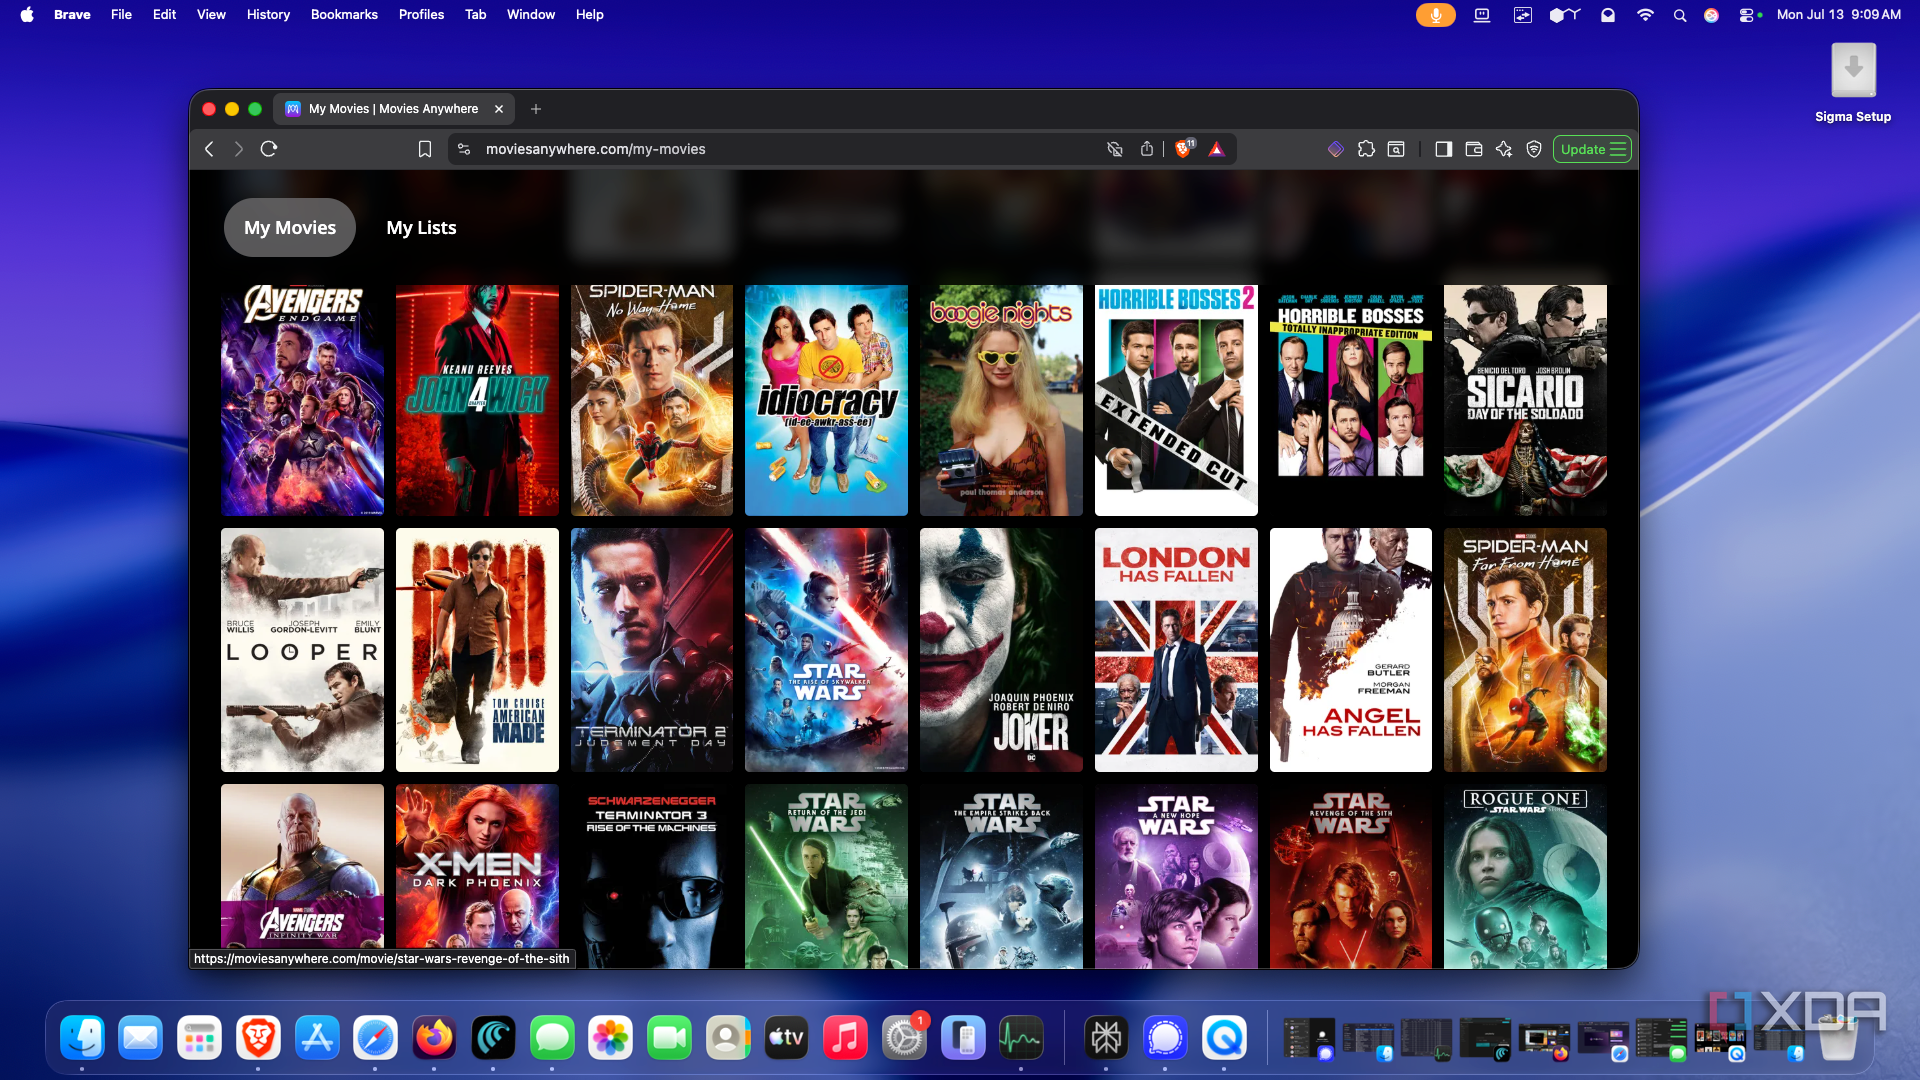Open the Boogie Nights poster
Viewport: 1920px width, 1080px height.
point(1001,400)
